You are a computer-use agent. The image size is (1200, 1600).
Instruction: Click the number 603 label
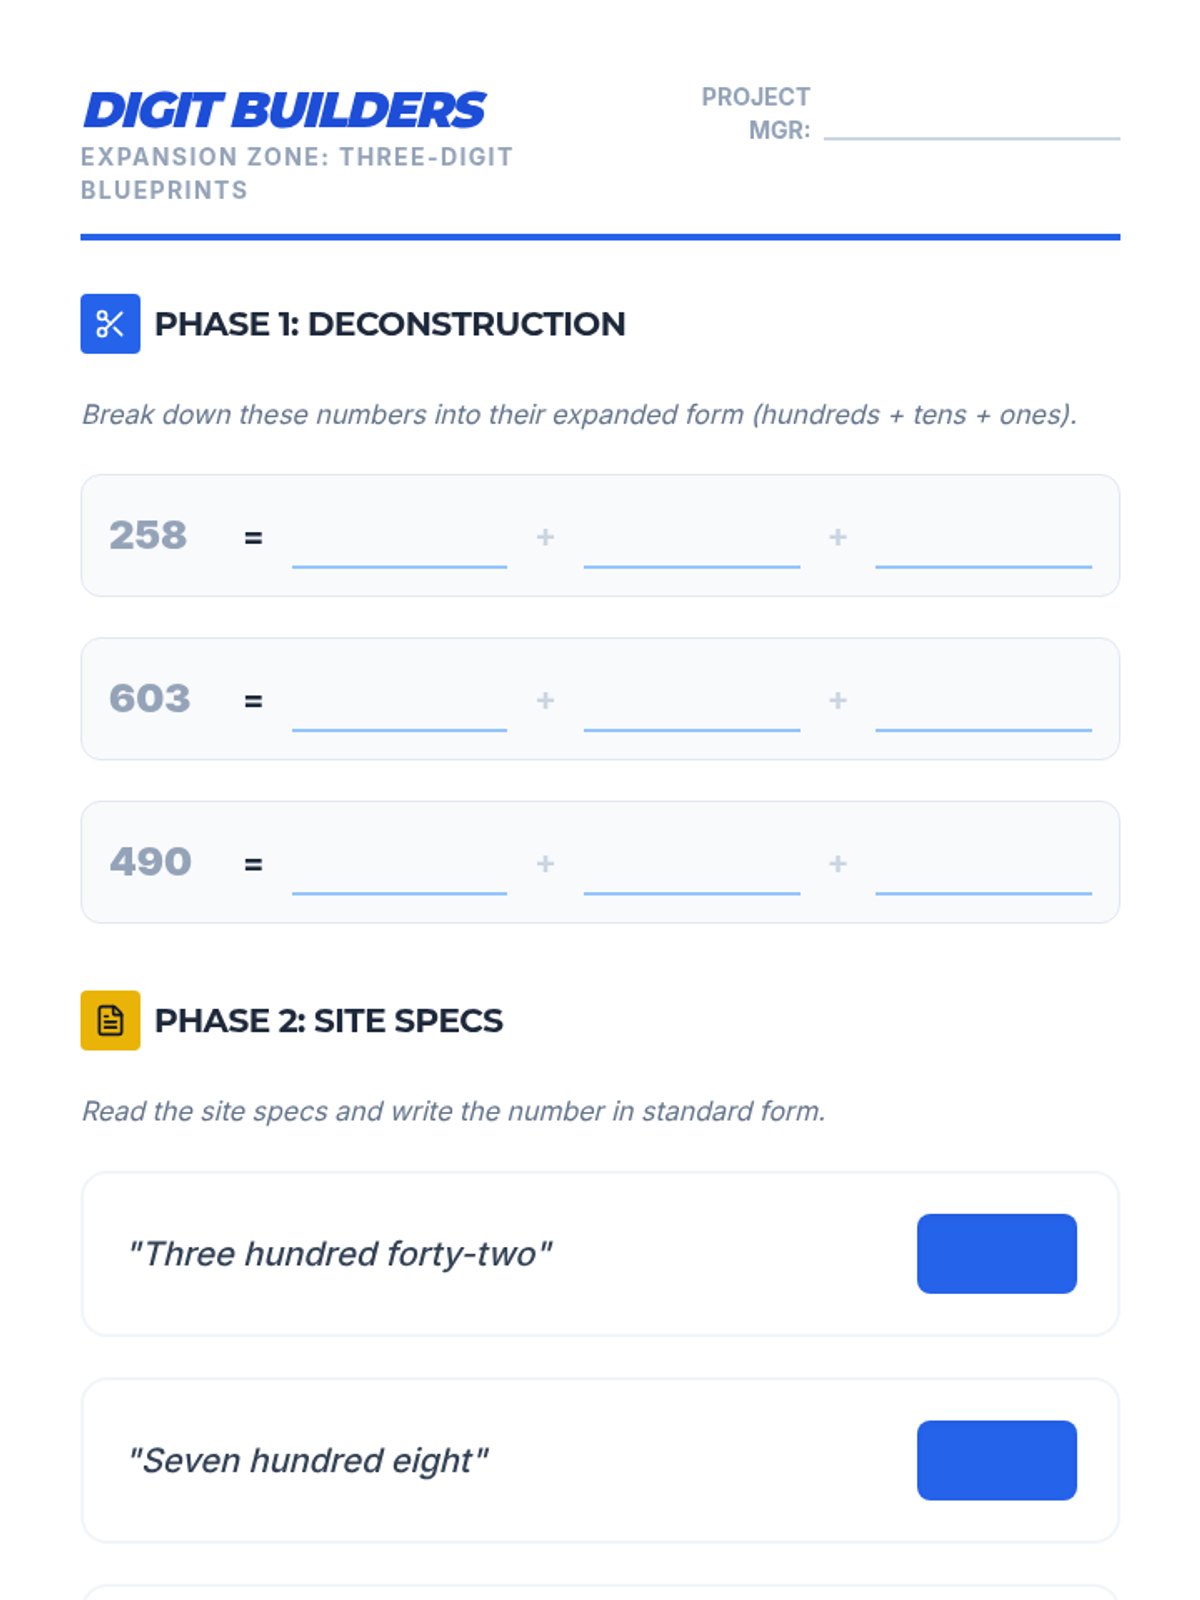pos(149,699)
